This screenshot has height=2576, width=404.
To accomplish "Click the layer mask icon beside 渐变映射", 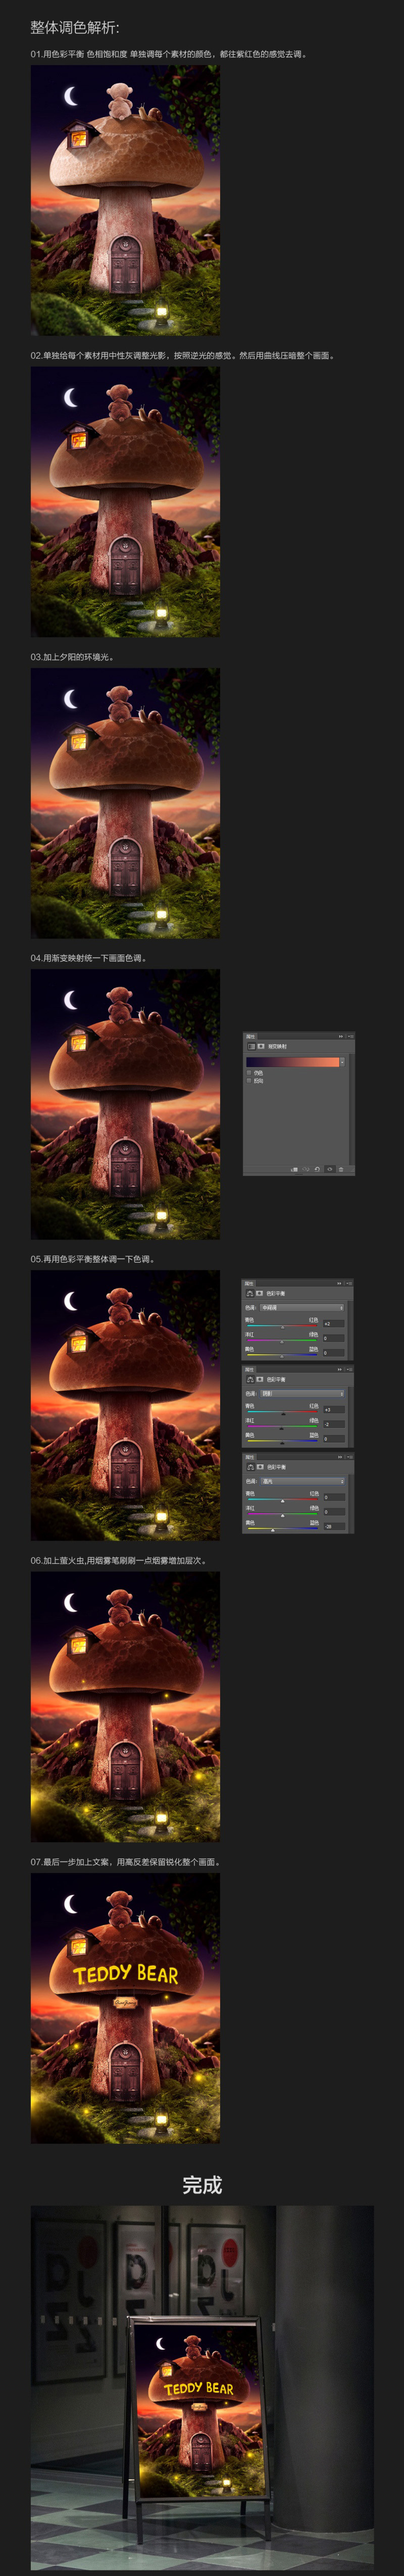I will (261, 1046).
